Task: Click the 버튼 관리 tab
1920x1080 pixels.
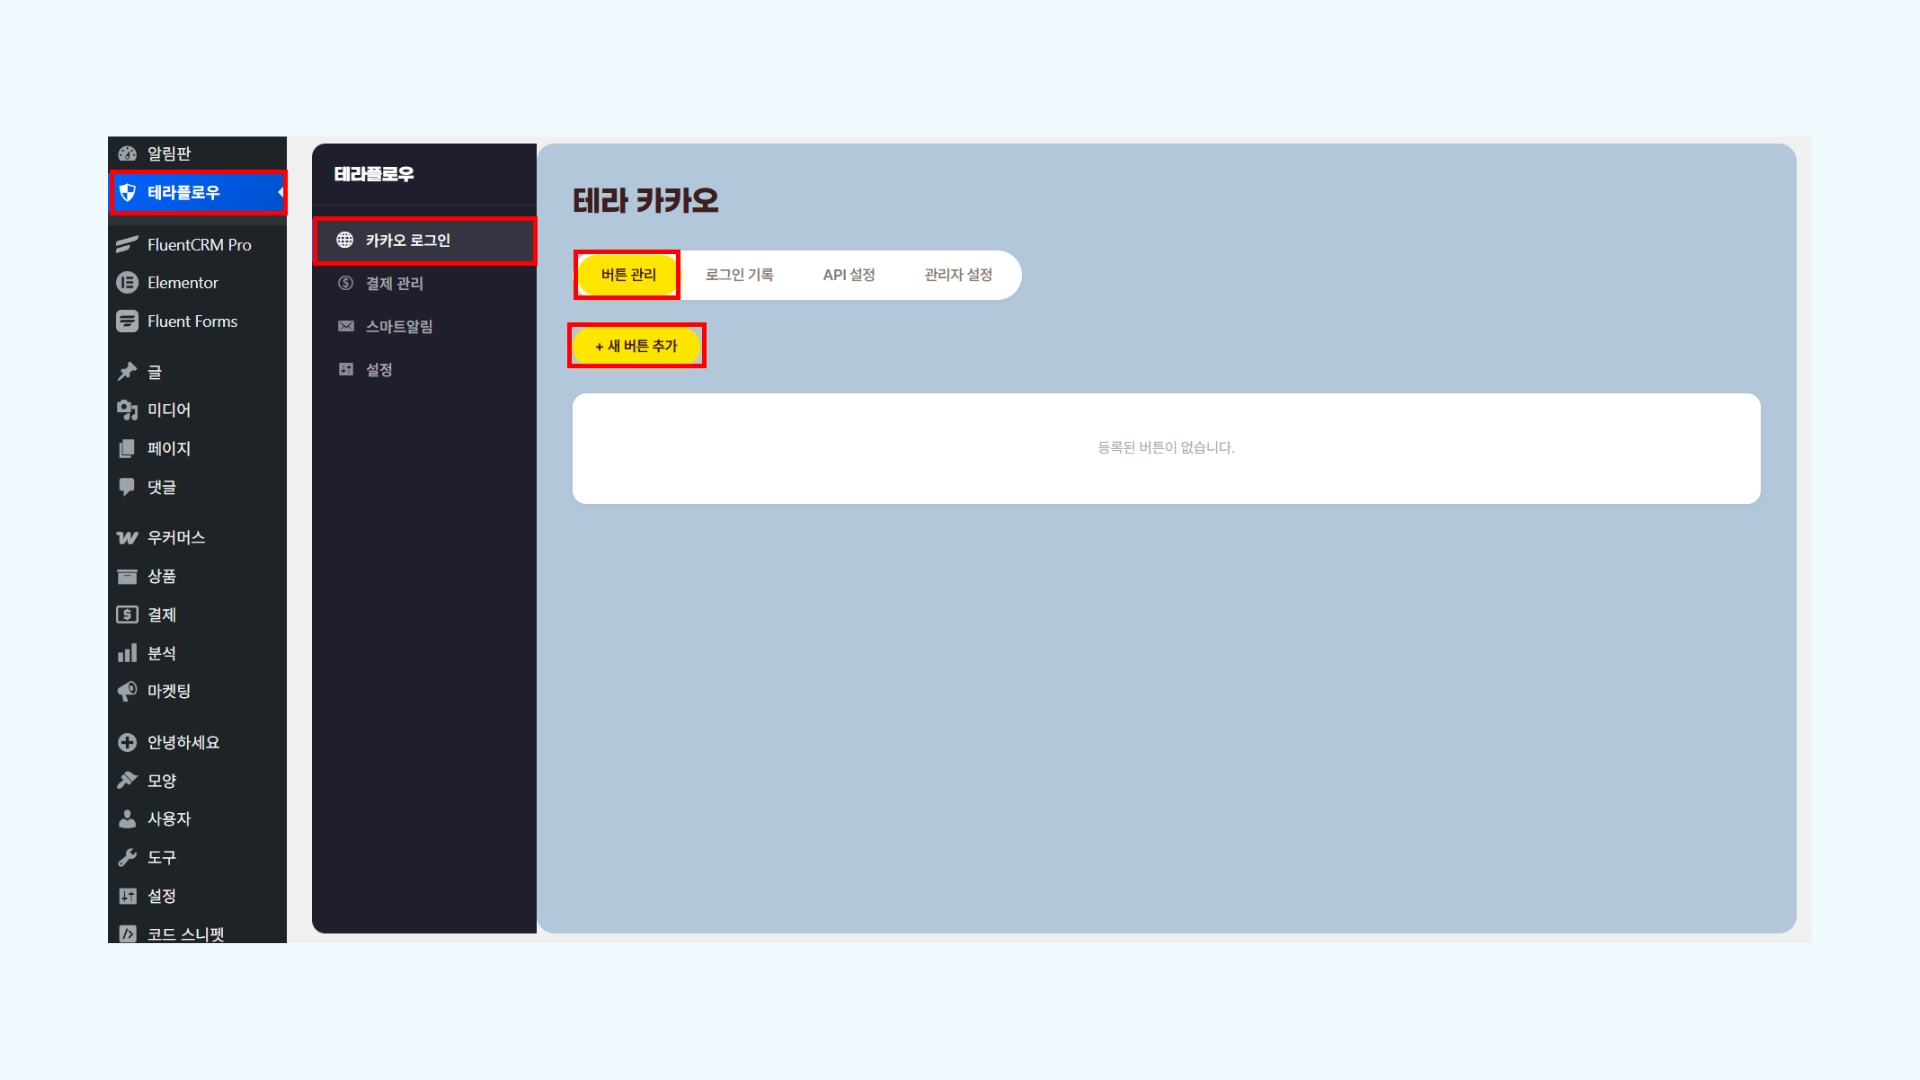Action: tap(628, 275)
